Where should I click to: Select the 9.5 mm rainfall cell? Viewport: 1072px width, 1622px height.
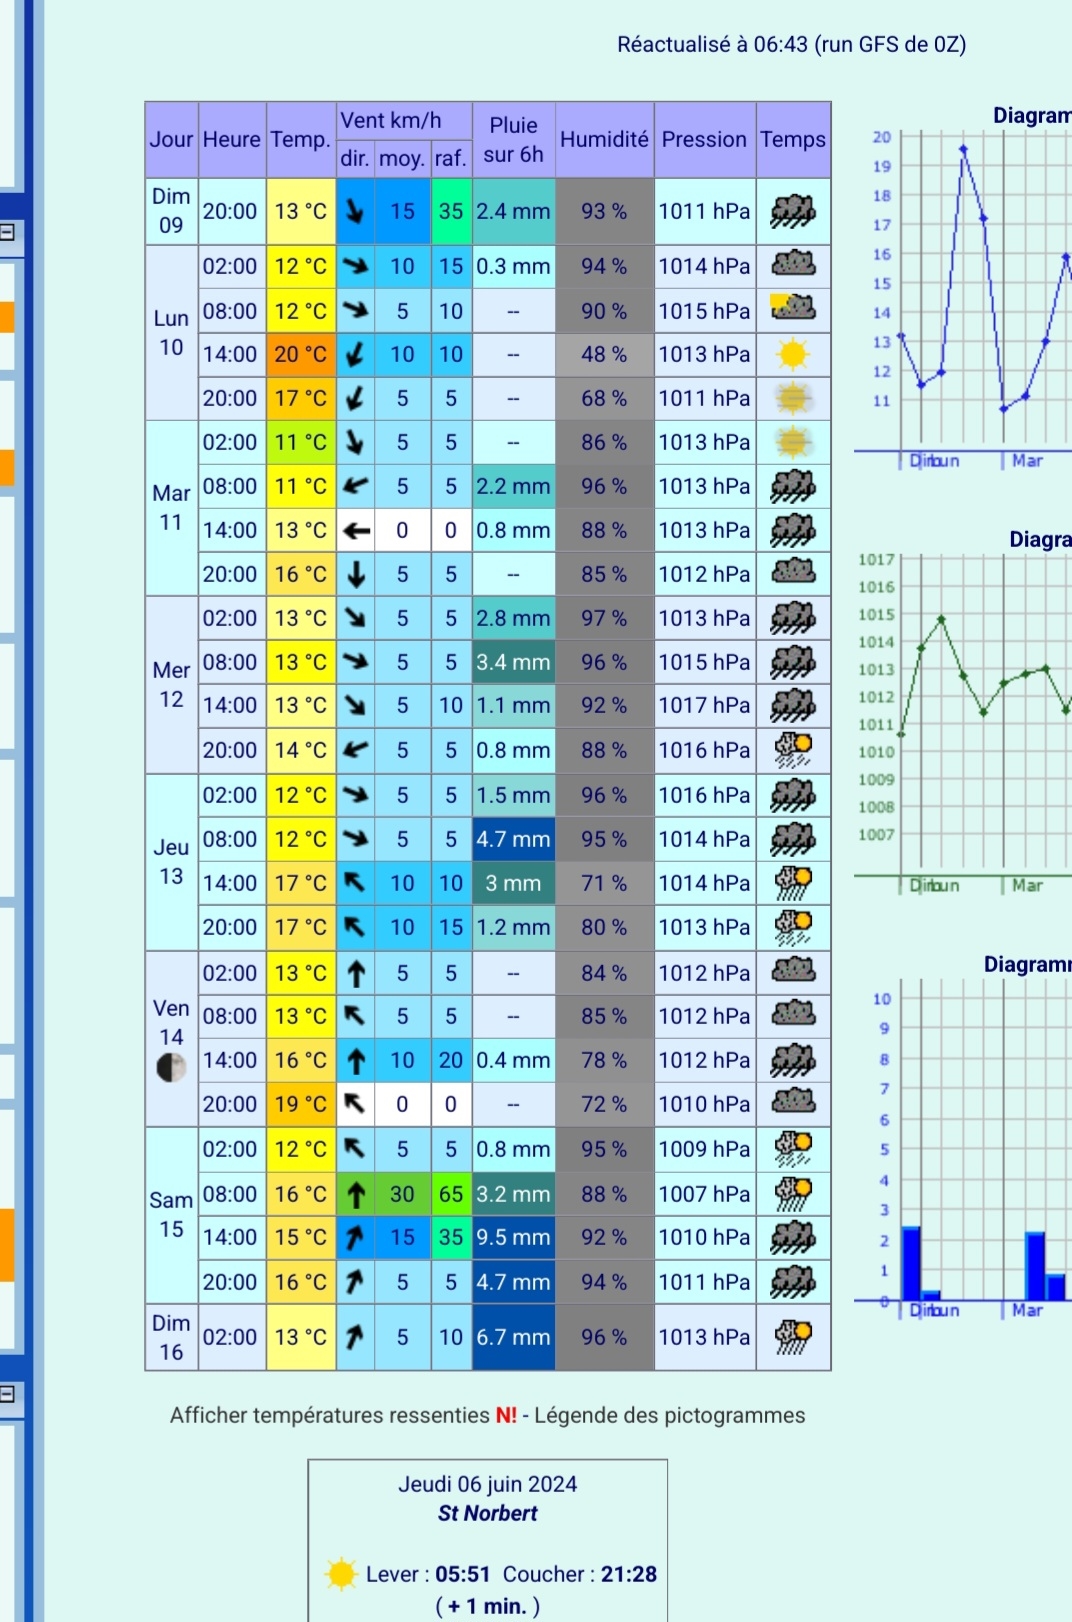[513, 1237]
